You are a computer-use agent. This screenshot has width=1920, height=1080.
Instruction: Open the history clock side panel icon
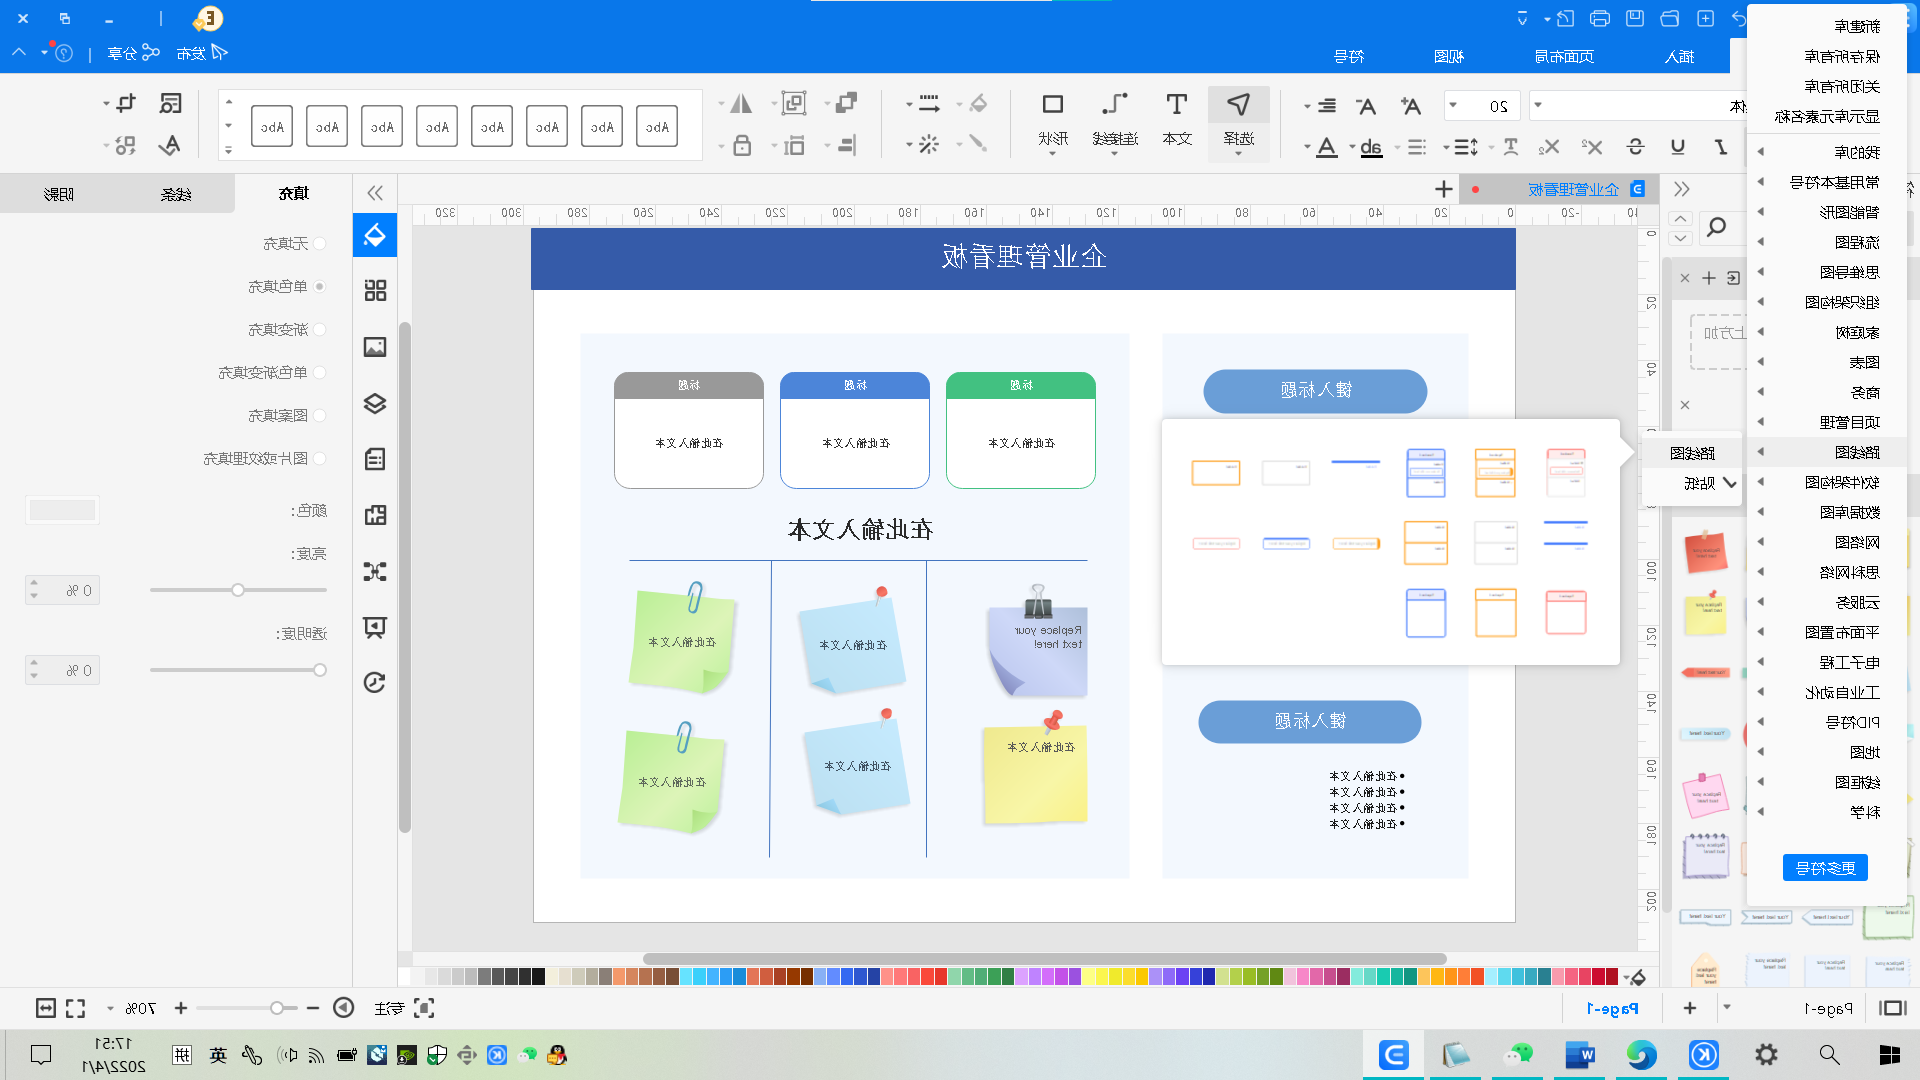(375, 683)
